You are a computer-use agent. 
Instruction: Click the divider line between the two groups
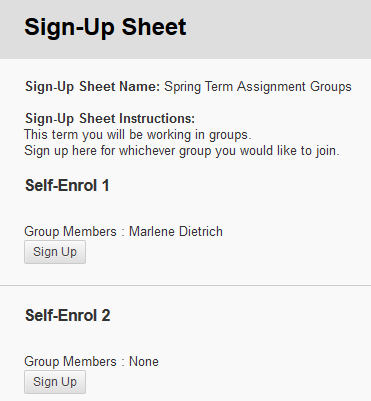click(x=185, y=285)
